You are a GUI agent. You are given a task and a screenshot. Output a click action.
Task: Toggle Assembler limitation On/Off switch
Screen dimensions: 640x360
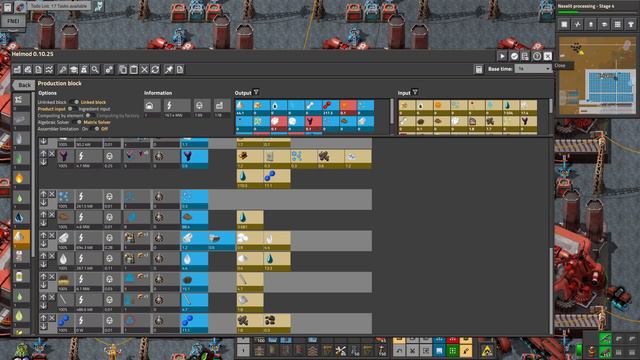coord(96,129)
